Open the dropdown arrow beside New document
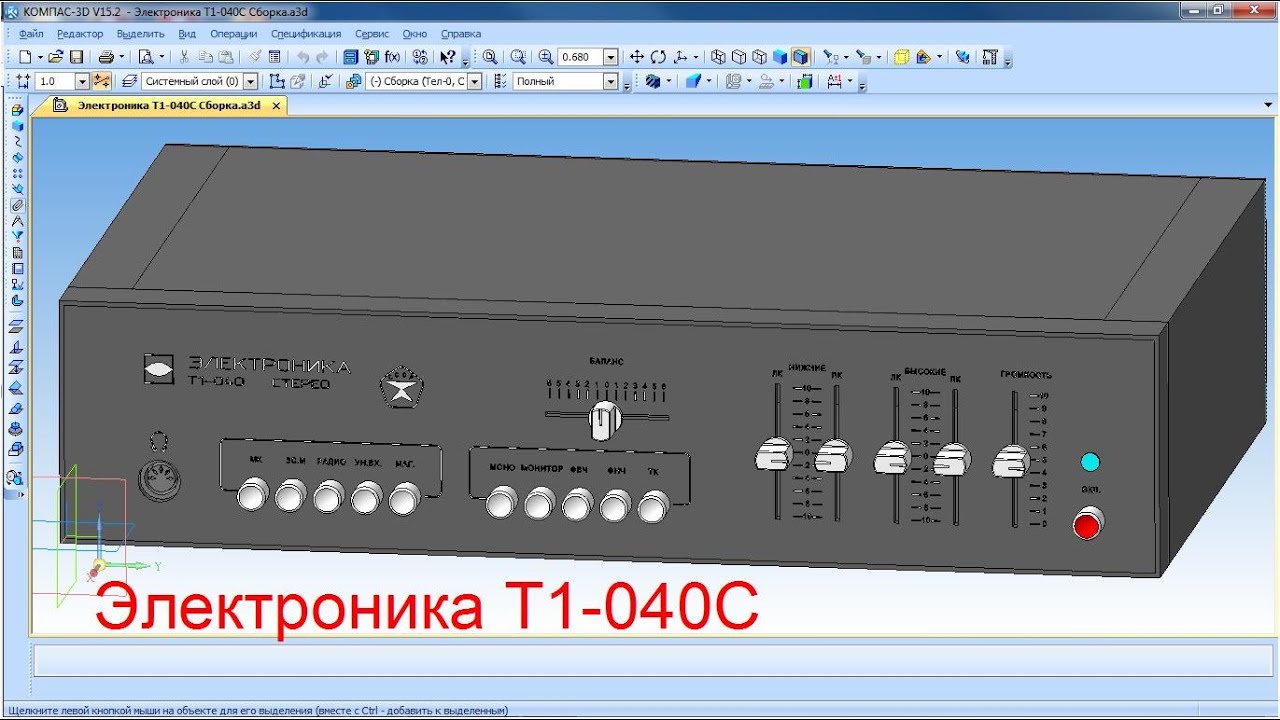Screen dimensions: 1280x720 (x=40, y=57)
